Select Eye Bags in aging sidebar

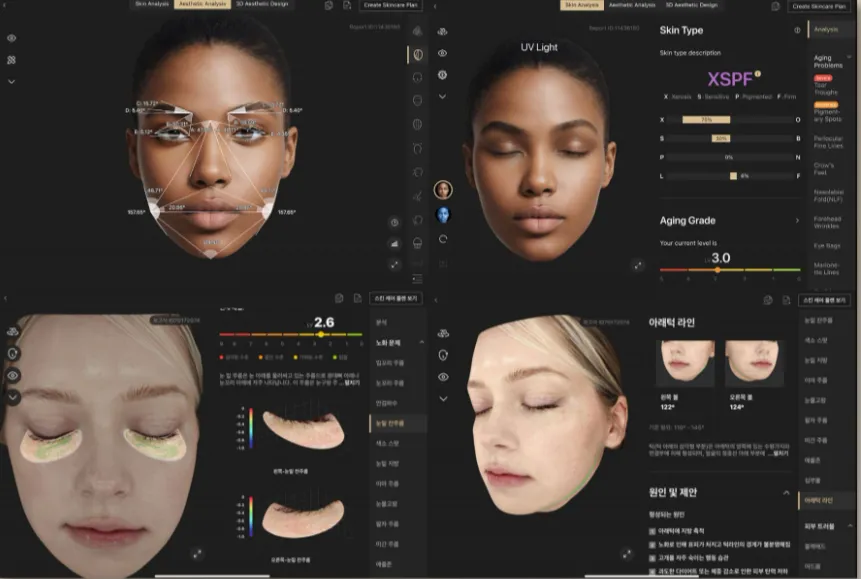click(826, 246)
